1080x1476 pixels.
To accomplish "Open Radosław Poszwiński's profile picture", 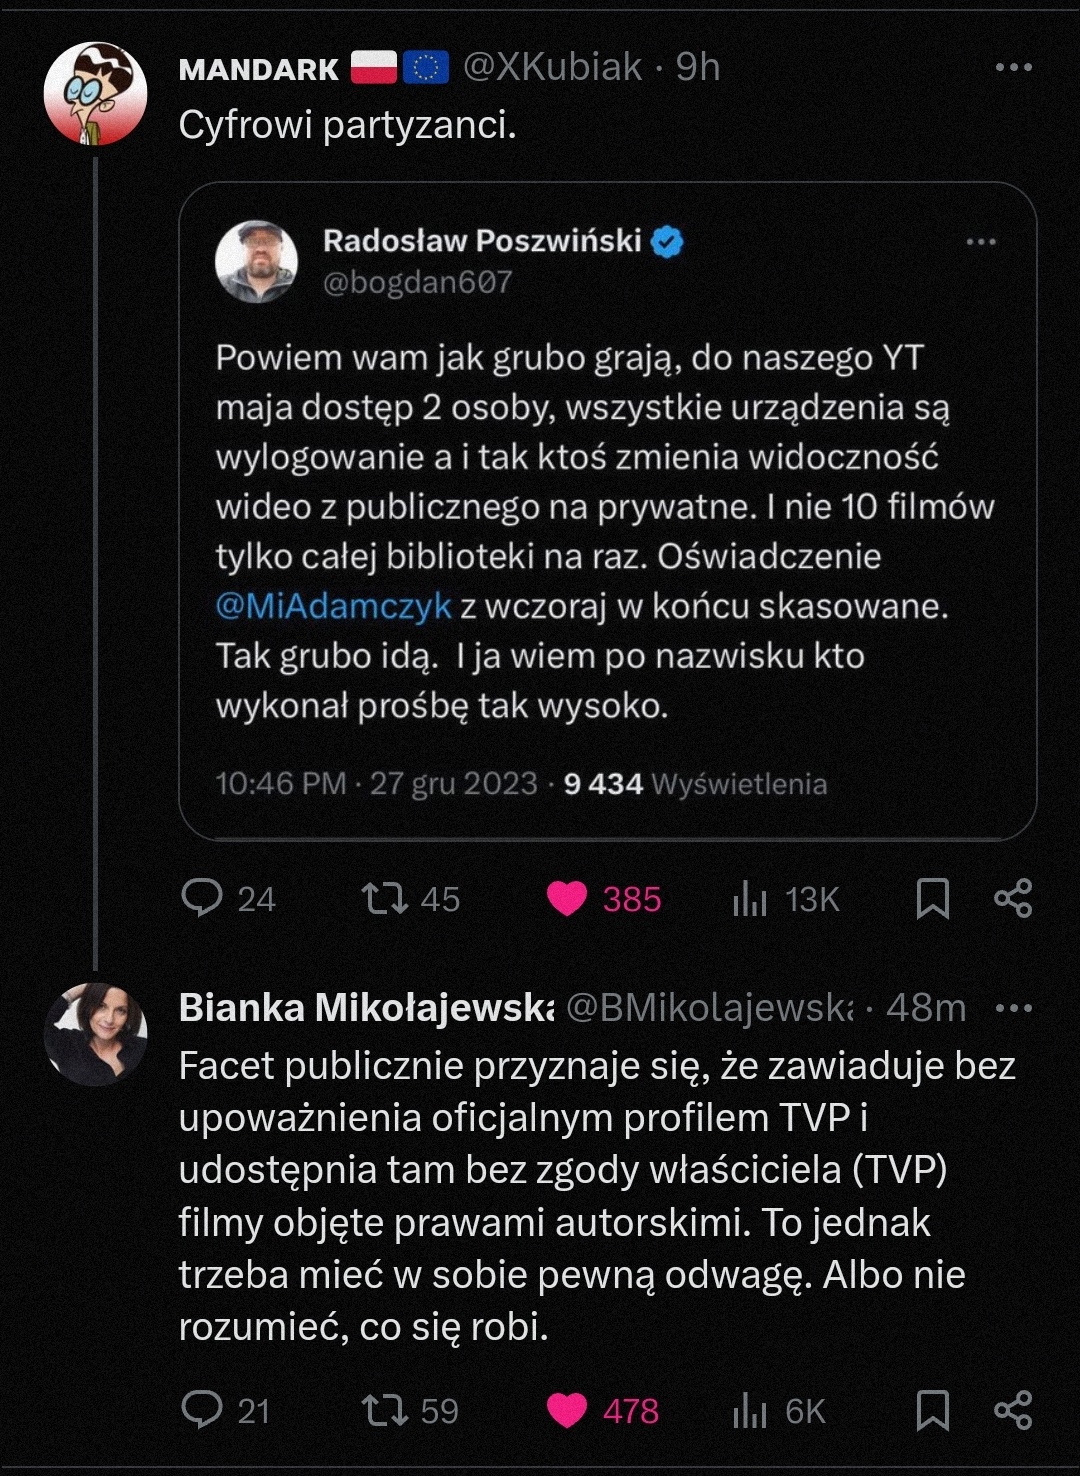I will [x=257, y=261].
